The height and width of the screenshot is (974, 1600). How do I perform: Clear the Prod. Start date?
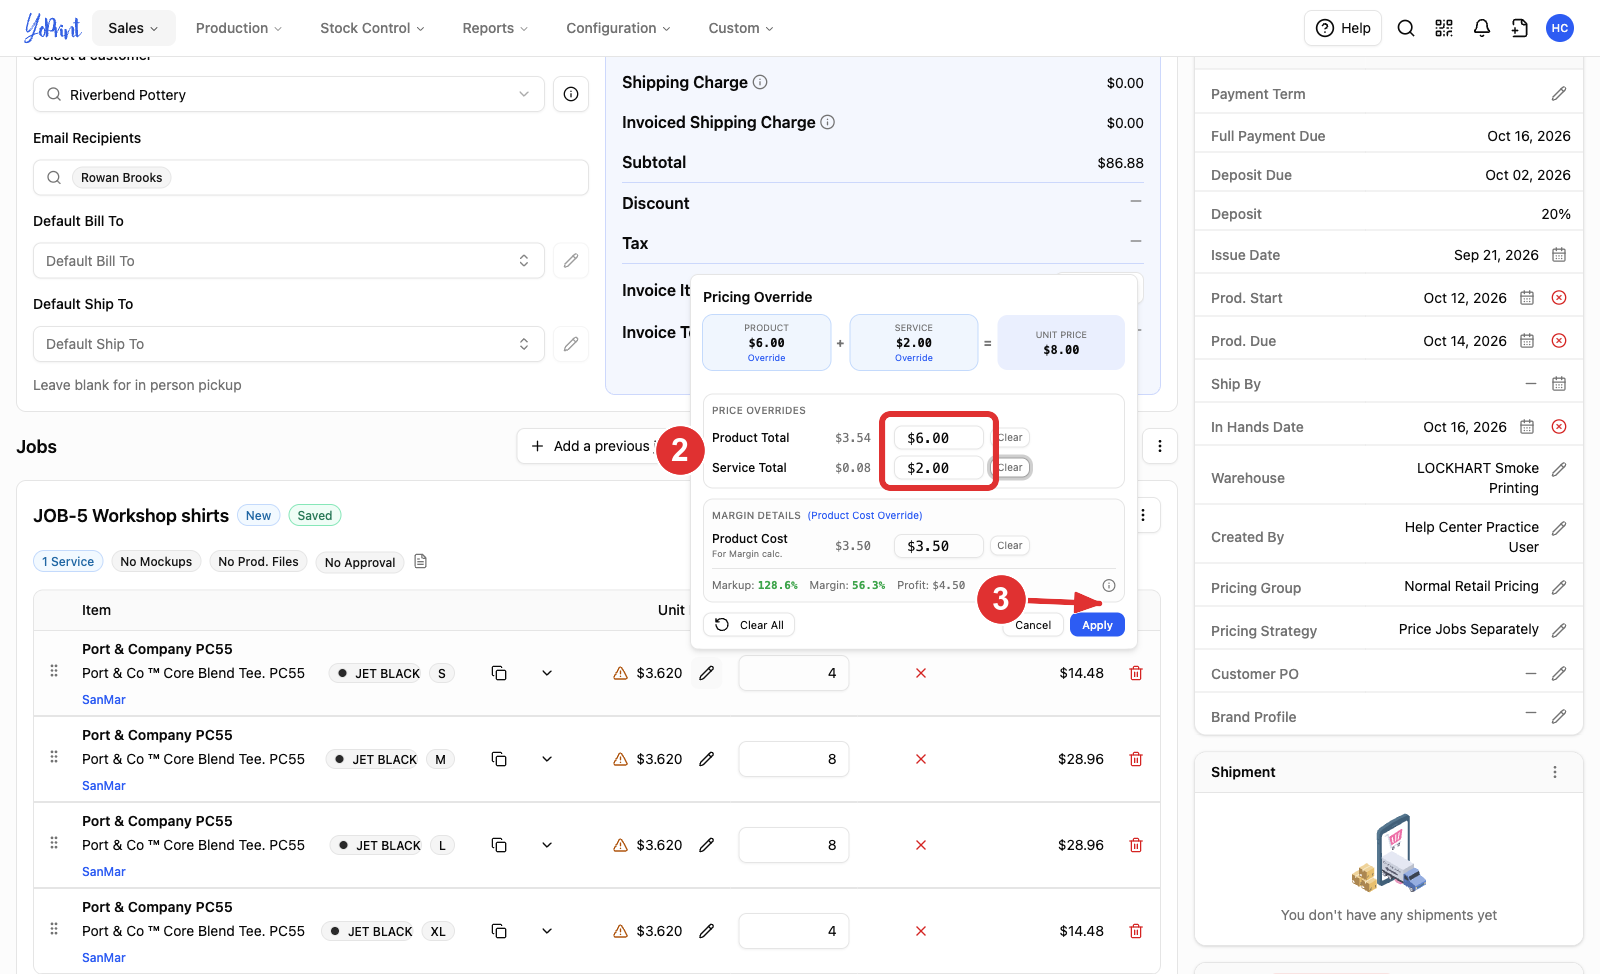pyautogui.click(x=1559, y=298)
